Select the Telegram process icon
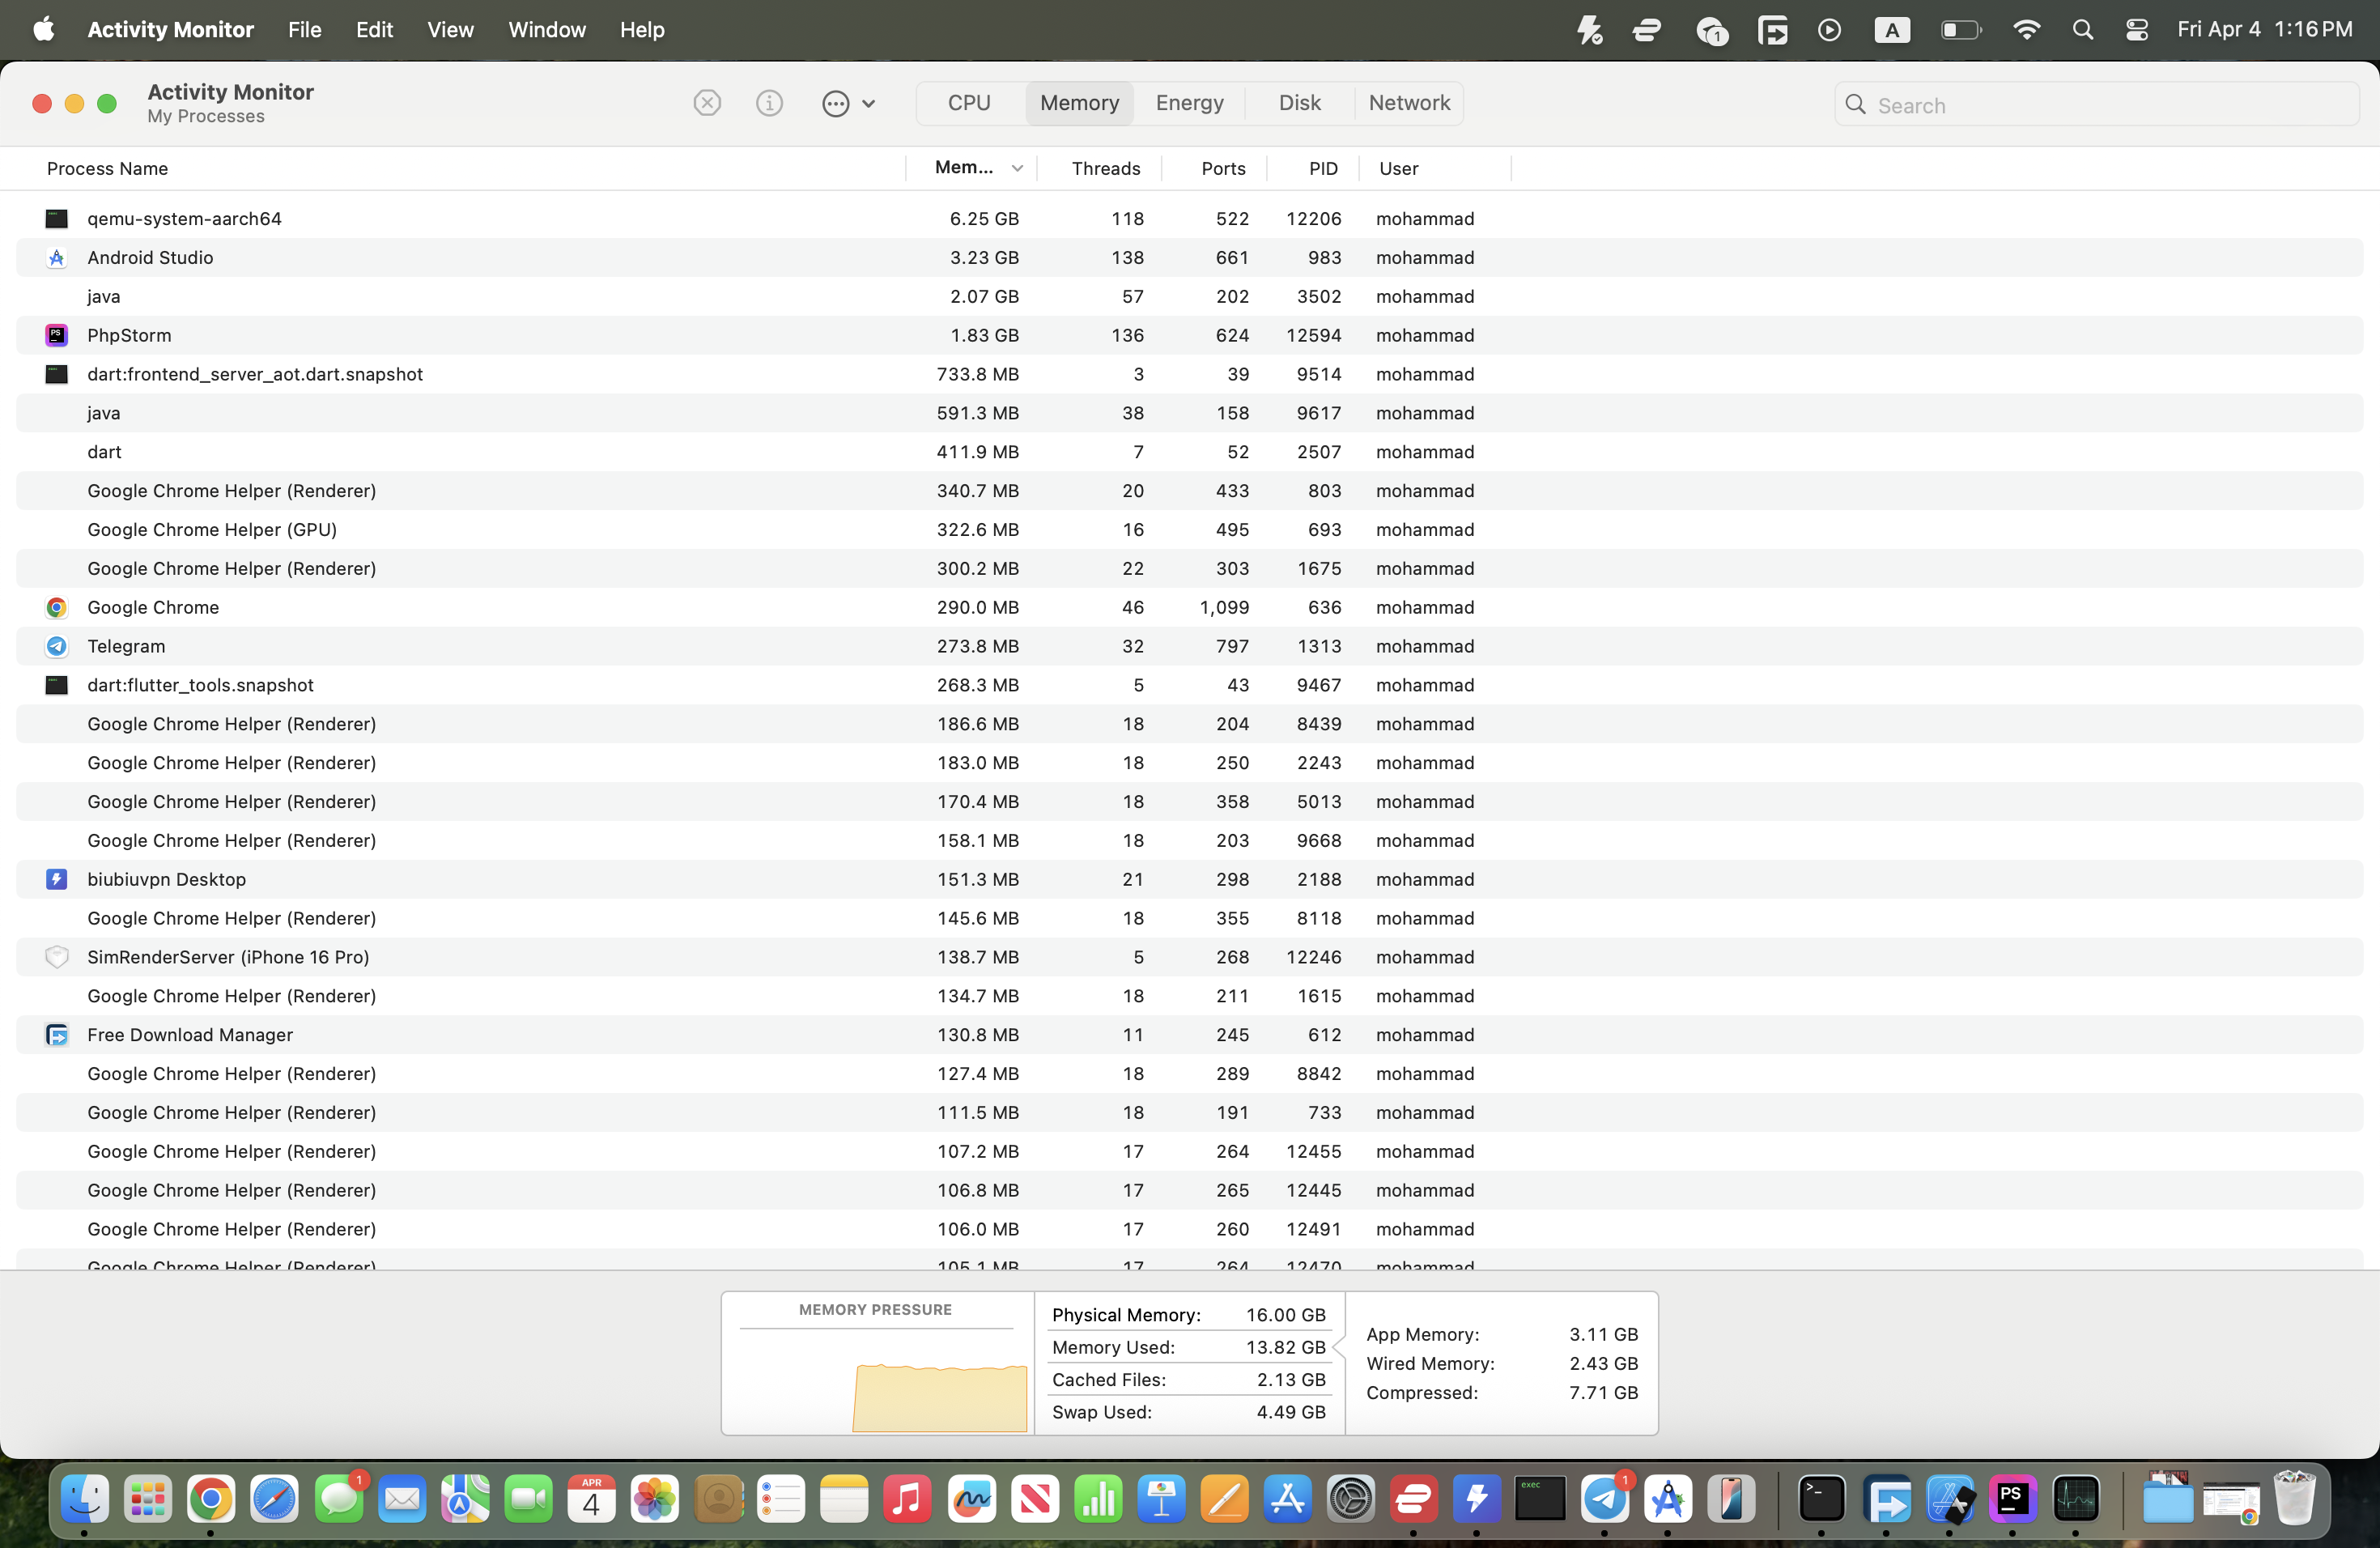The image size is (2380, 1548). click(57, 646)
